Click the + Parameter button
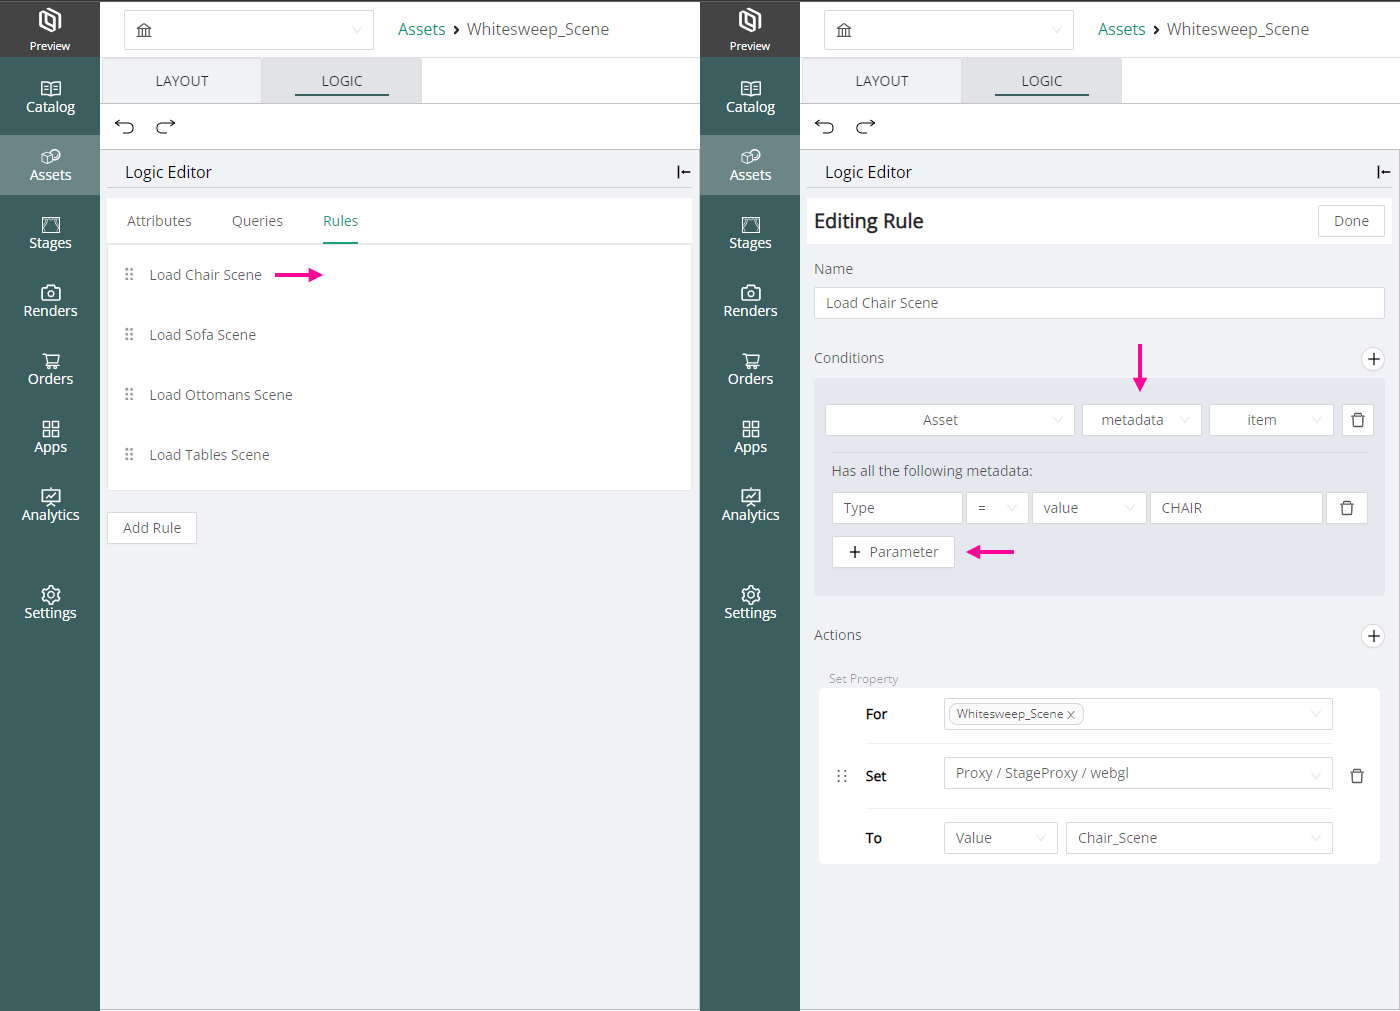The width and height of the screenshot is (1400, 1011). click(893, 552)
